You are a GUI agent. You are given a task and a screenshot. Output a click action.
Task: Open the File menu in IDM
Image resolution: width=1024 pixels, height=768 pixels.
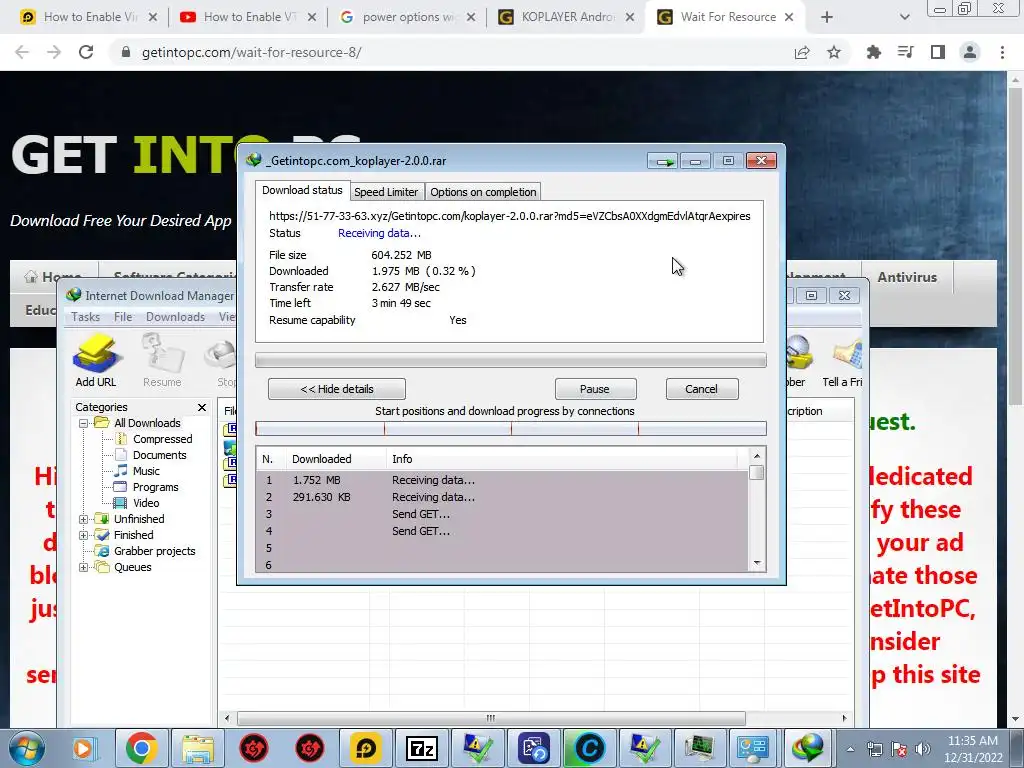123,317
